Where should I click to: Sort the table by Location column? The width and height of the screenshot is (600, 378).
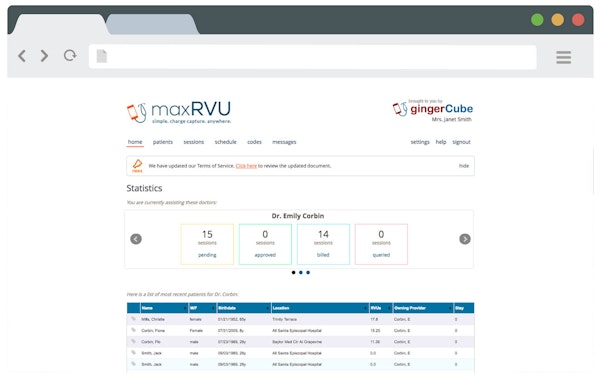point(320,308)
